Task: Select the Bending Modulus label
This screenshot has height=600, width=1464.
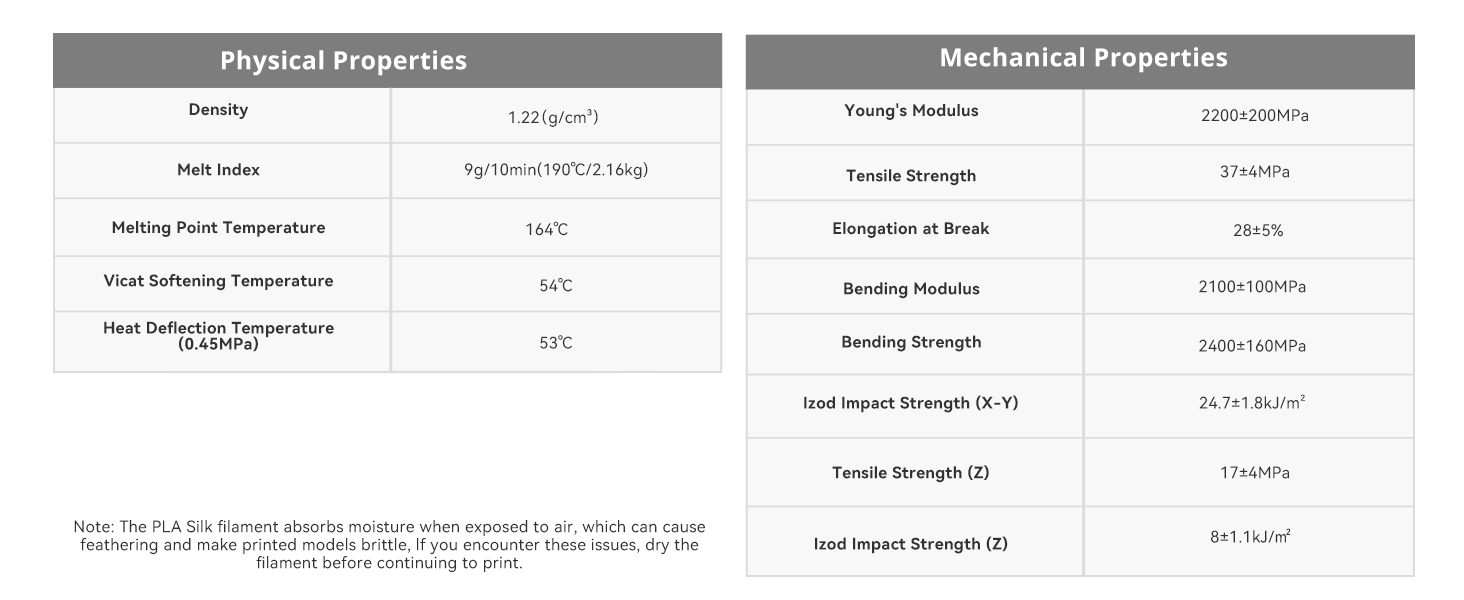Action: [x=911, y=289]
